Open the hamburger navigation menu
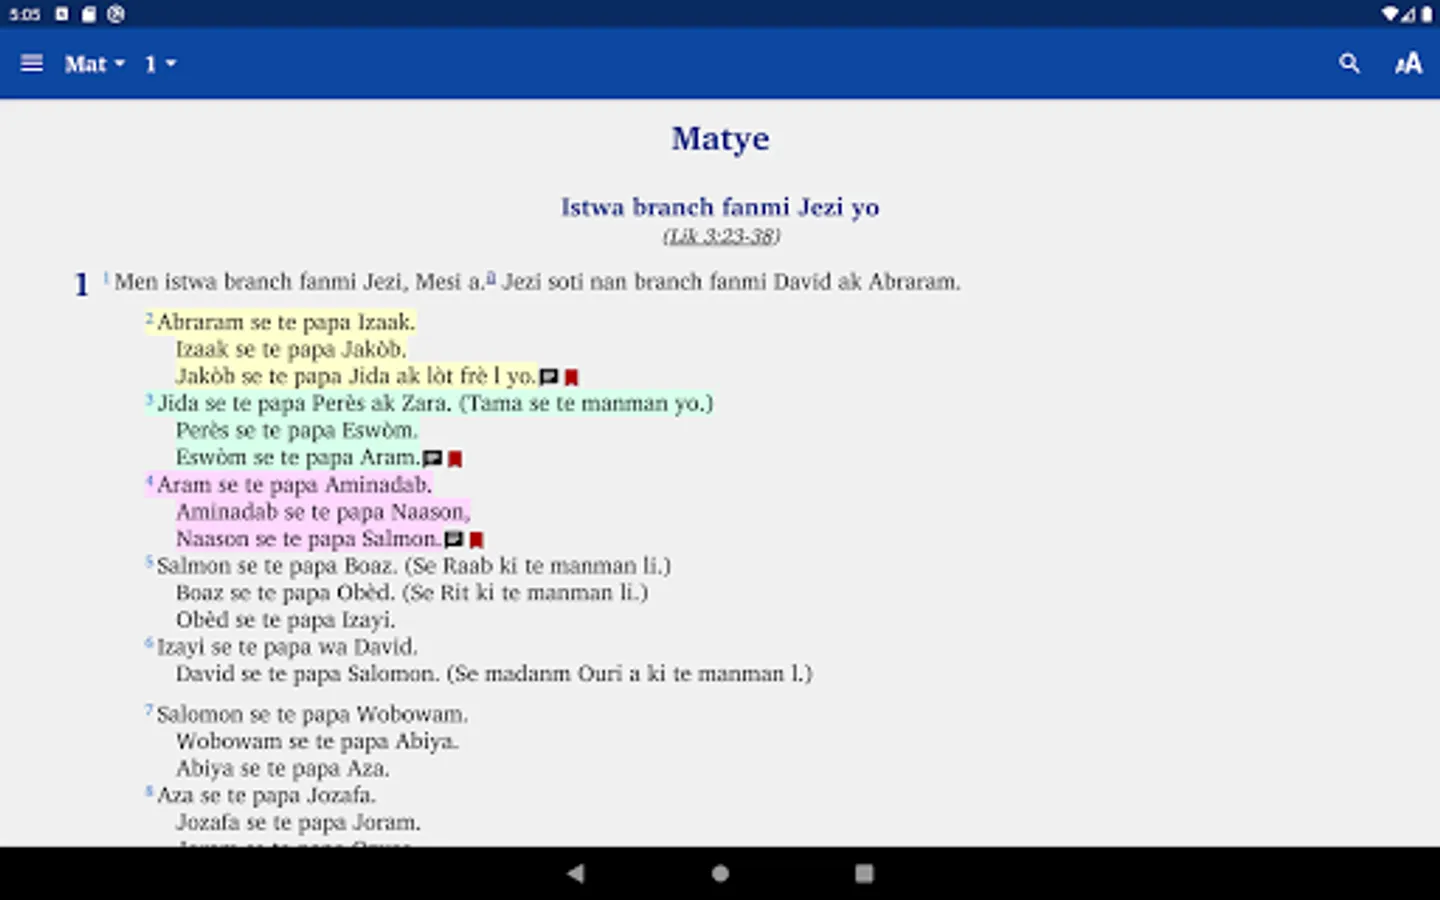The width and height of the screenshot is (1440, 900). click(x=32, y=63)
